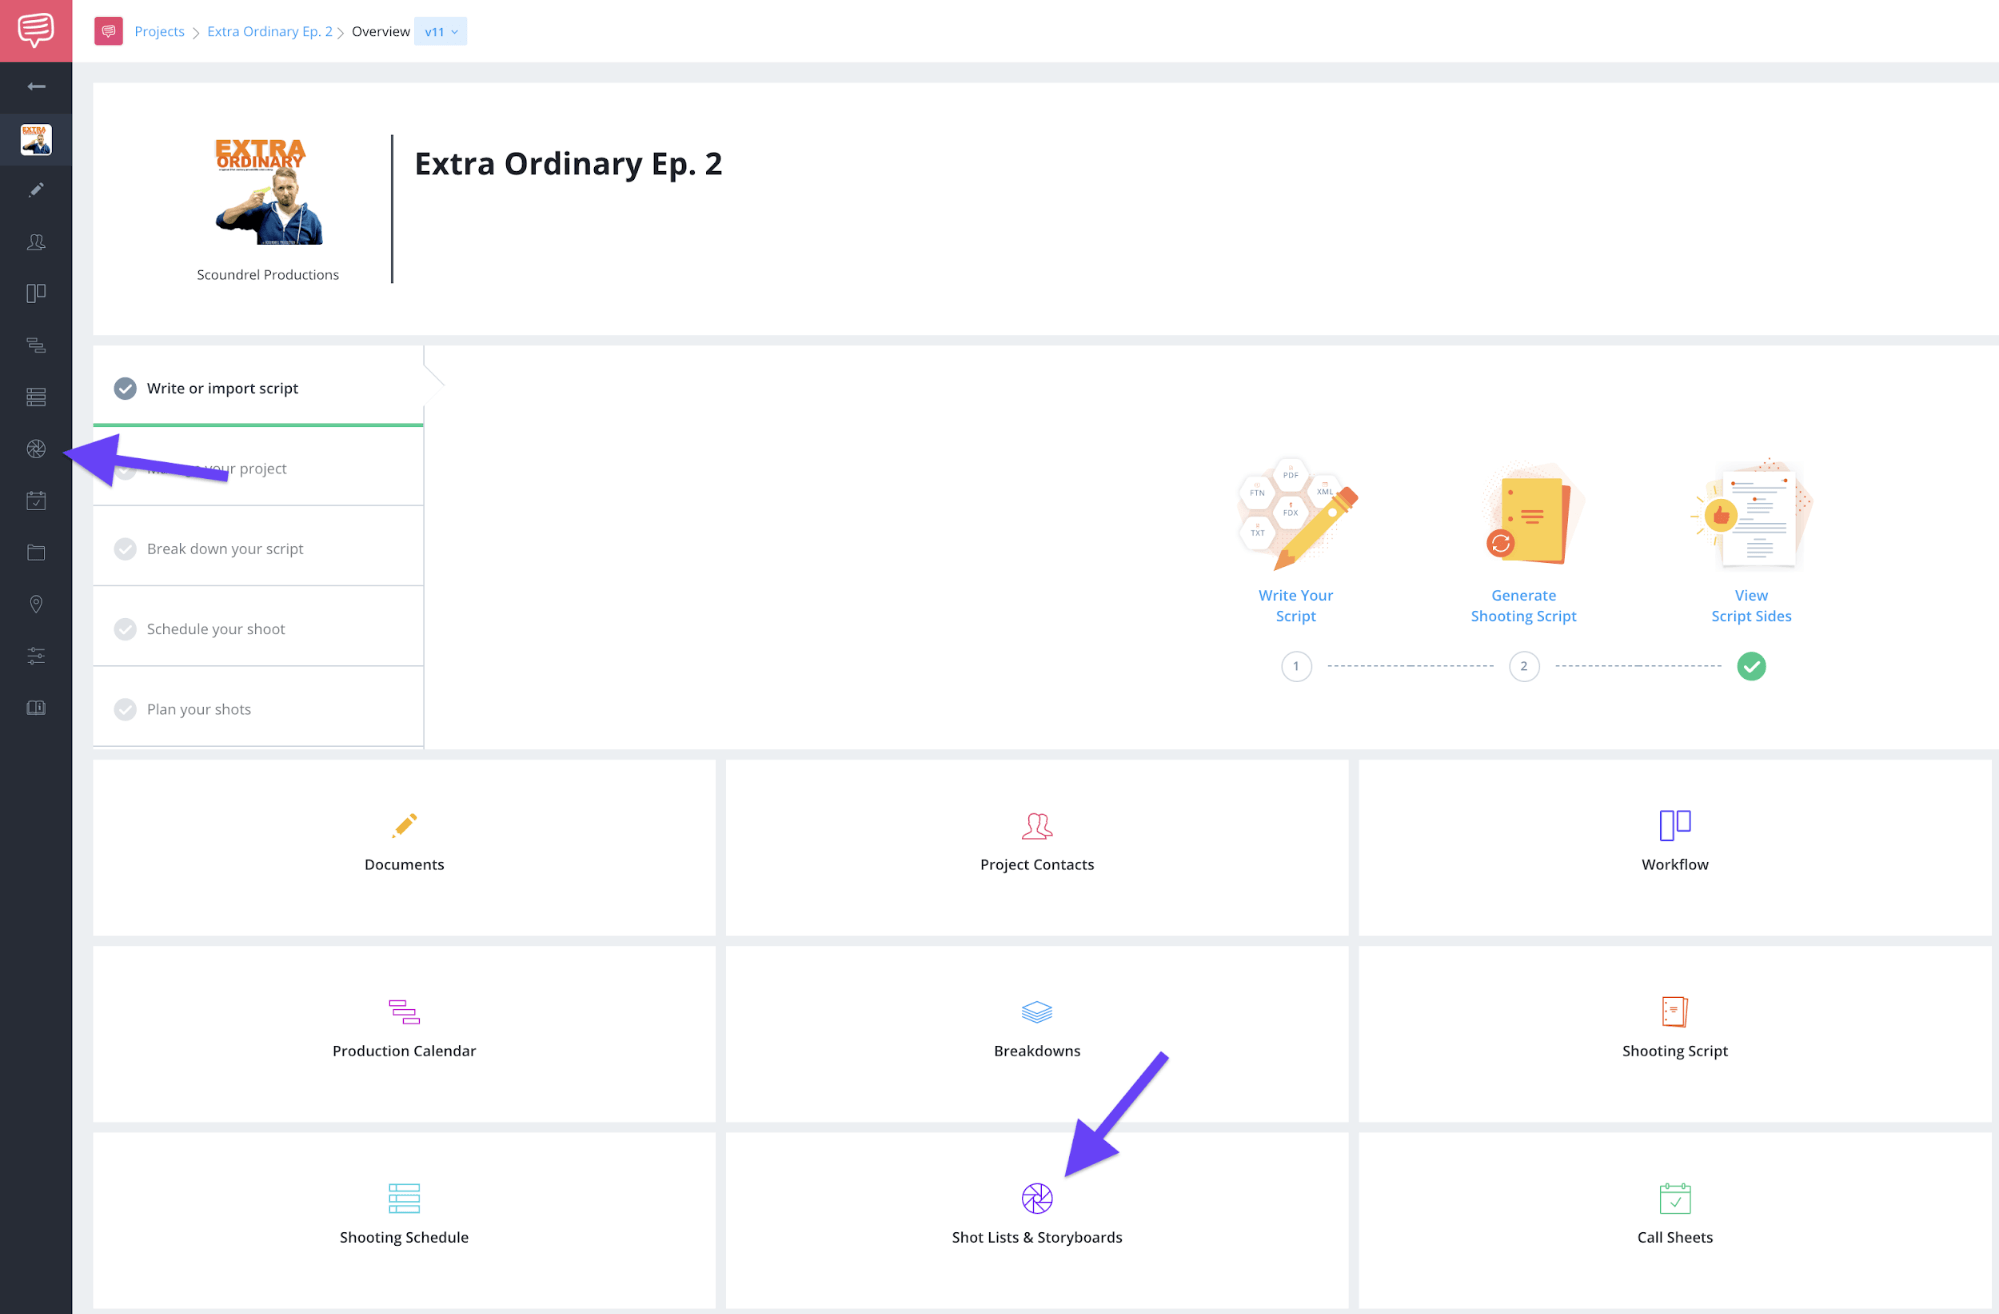The height and width of the screenshot is (1314, 1999).
Task: Expand the version selector dropdown v11
Action: [441, 31]
